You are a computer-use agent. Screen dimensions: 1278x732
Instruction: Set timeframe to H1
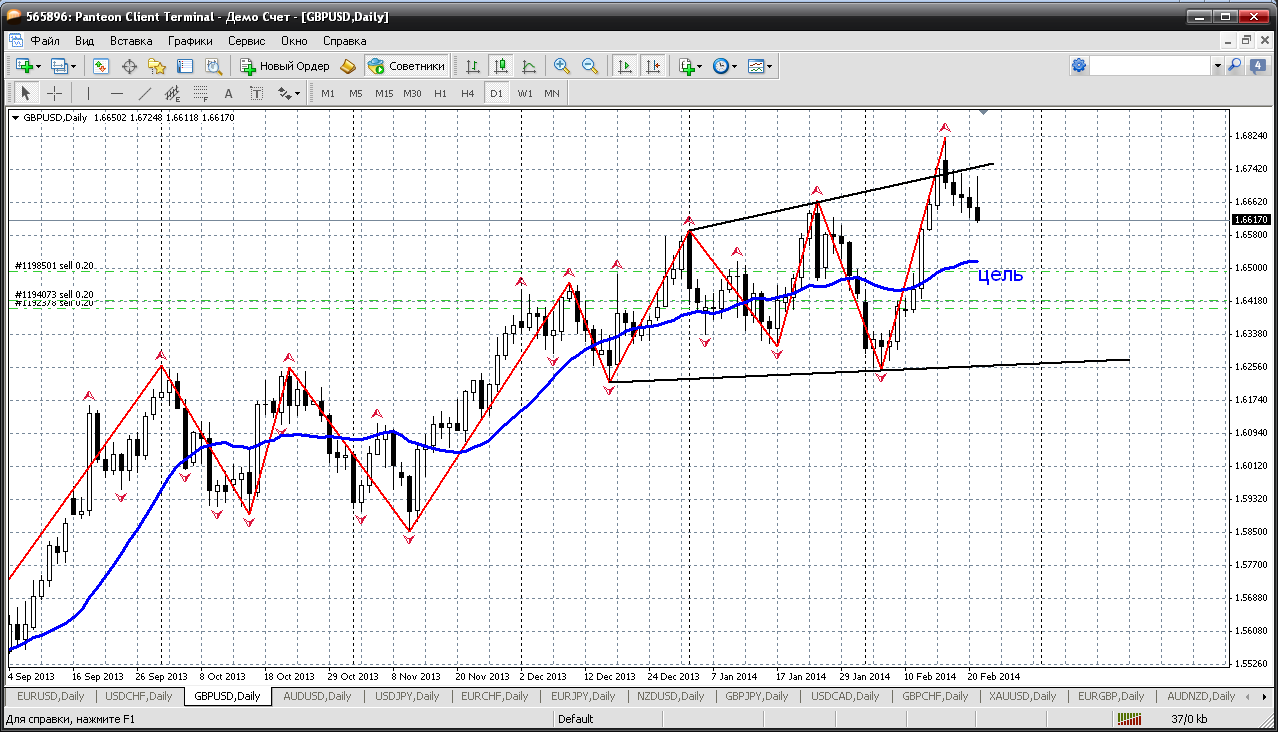(440, 93)
